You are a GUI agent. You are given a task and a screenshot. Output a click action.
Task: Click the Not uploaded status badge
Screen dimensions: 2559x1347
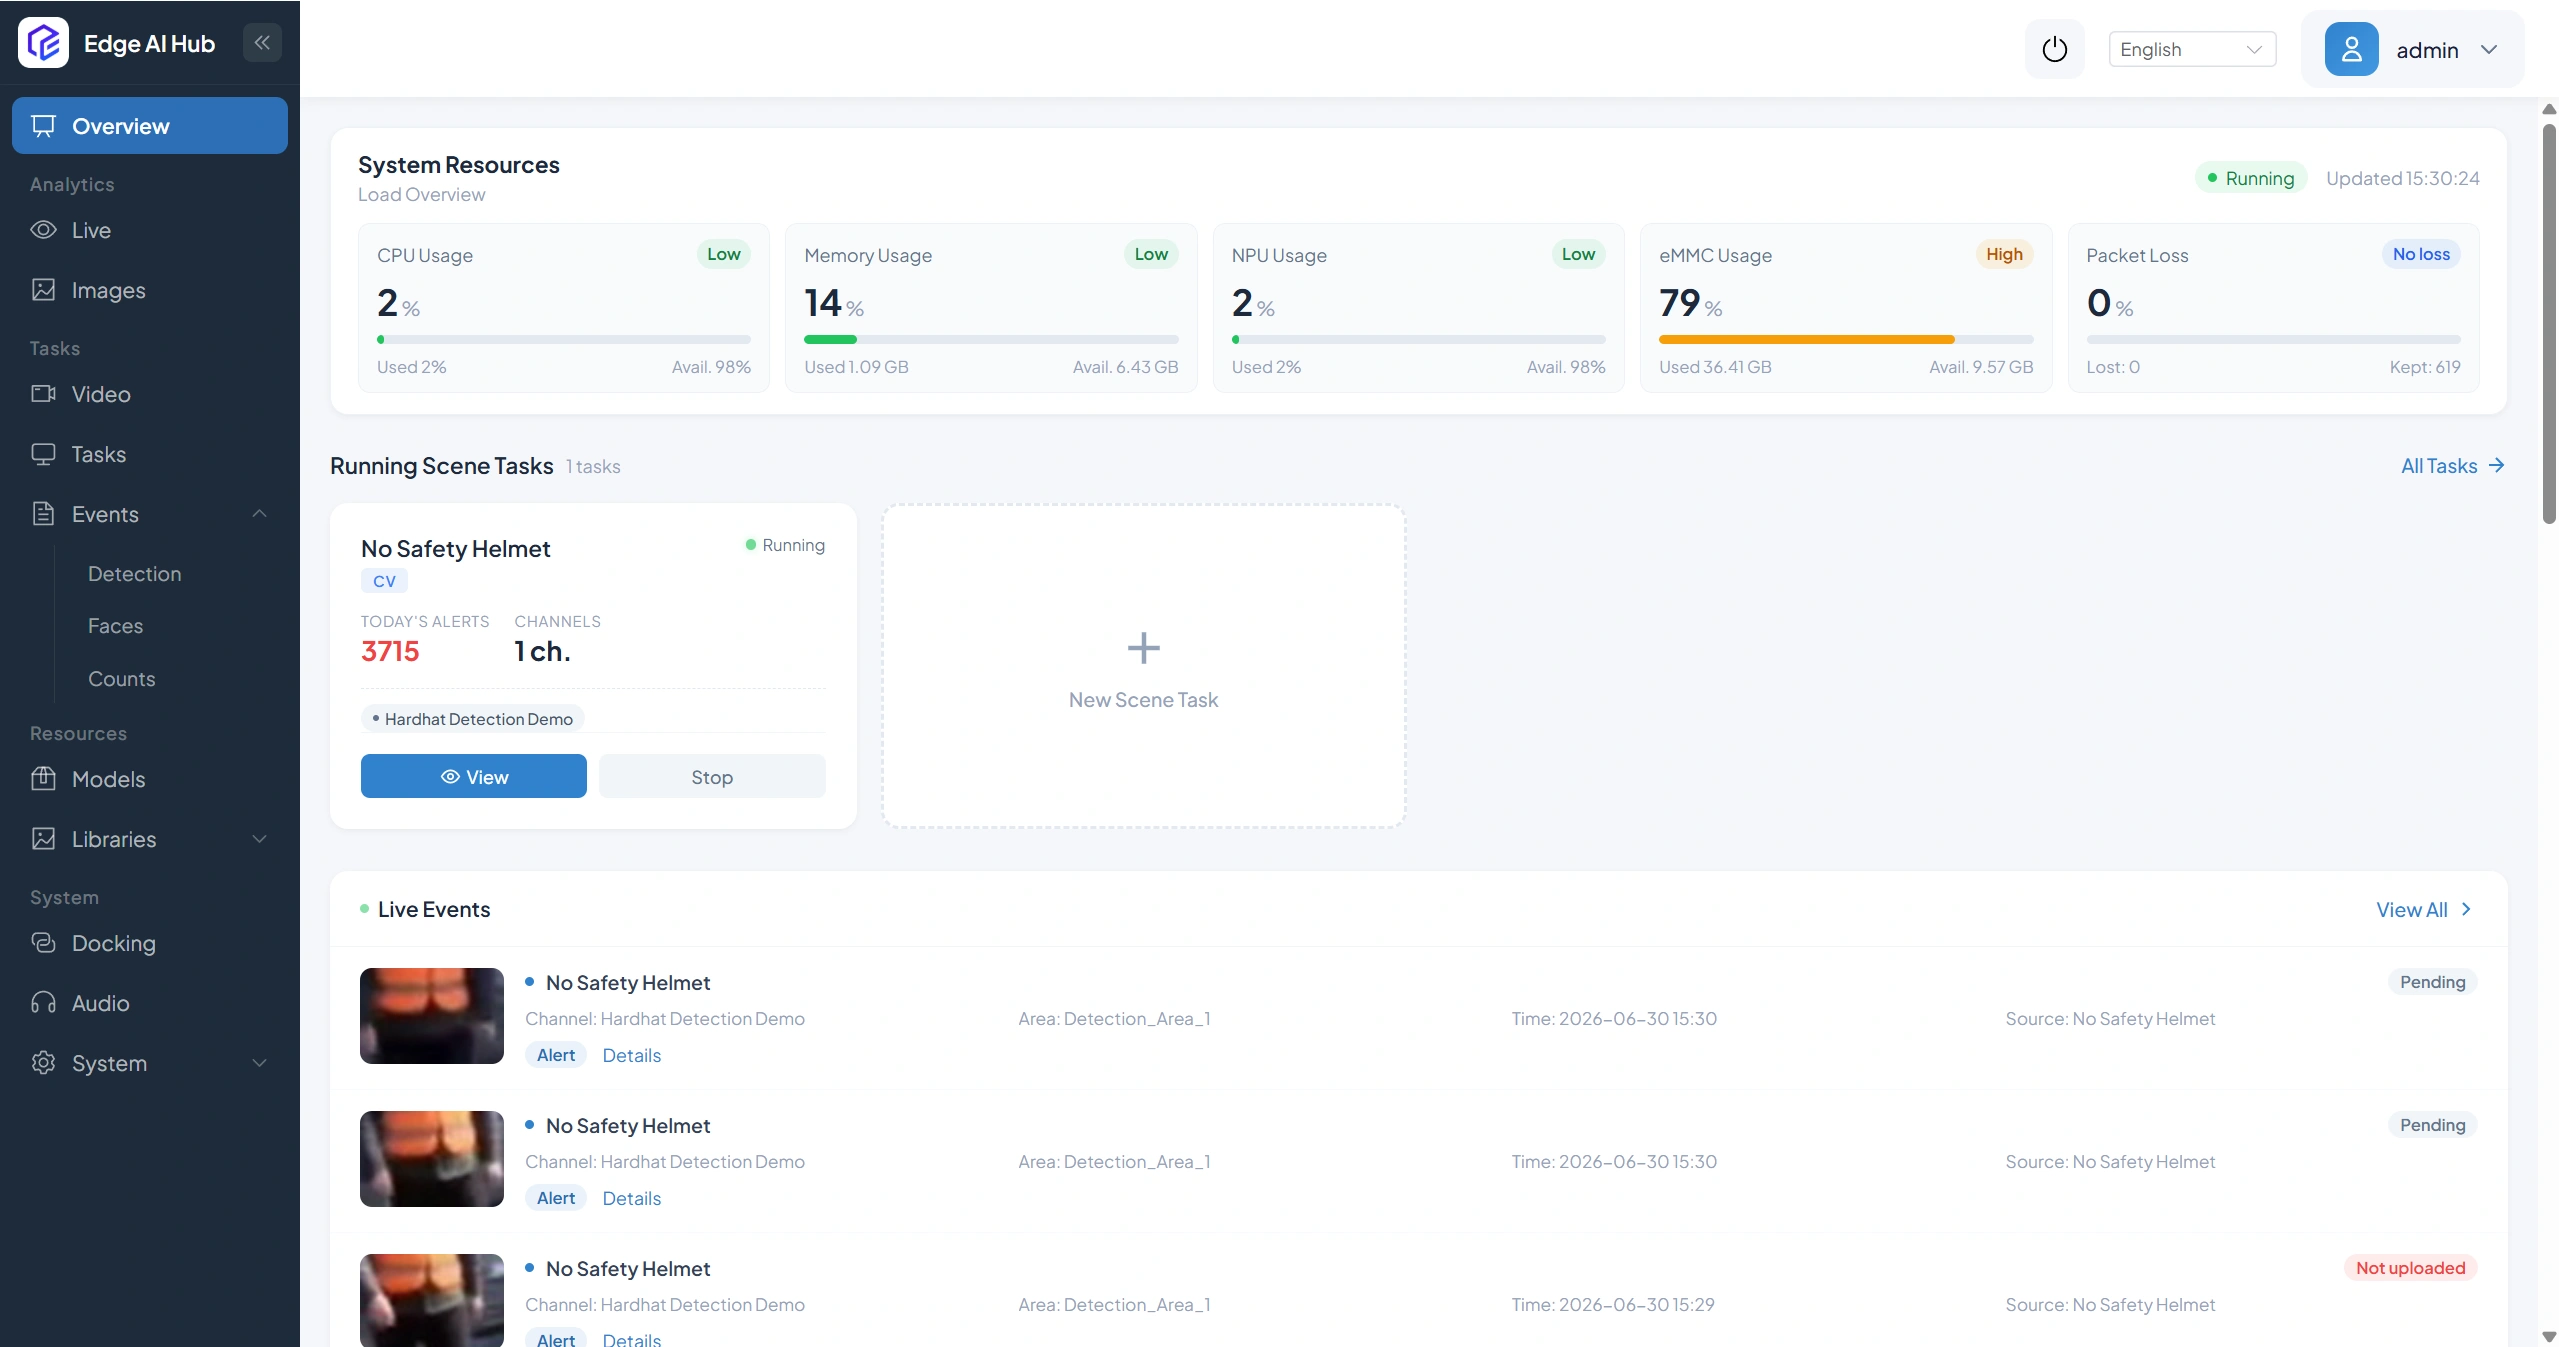pos(2410,1268)
